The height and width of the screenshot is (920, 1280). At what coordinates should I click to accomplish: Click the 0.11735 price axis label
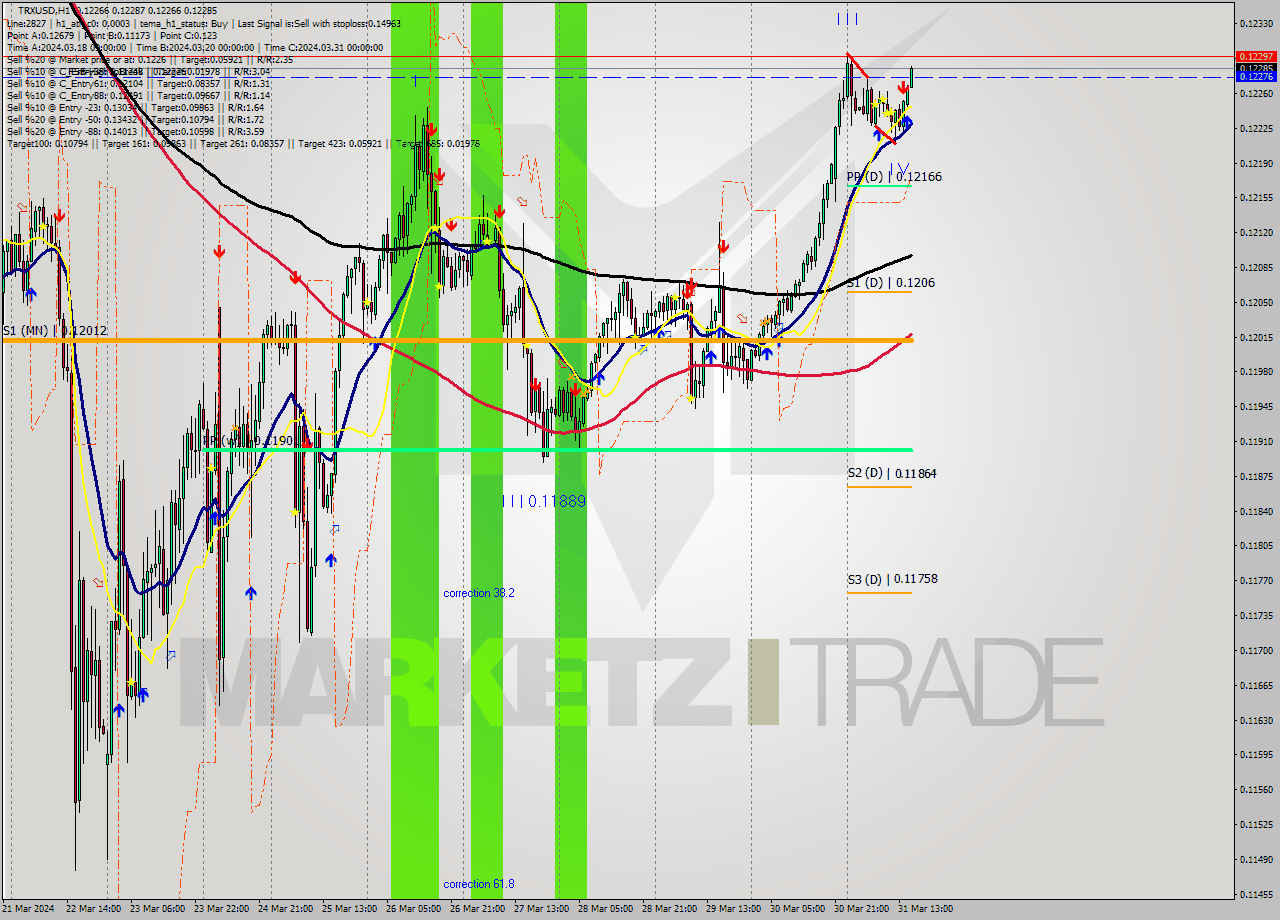(x=1255, y=615)
